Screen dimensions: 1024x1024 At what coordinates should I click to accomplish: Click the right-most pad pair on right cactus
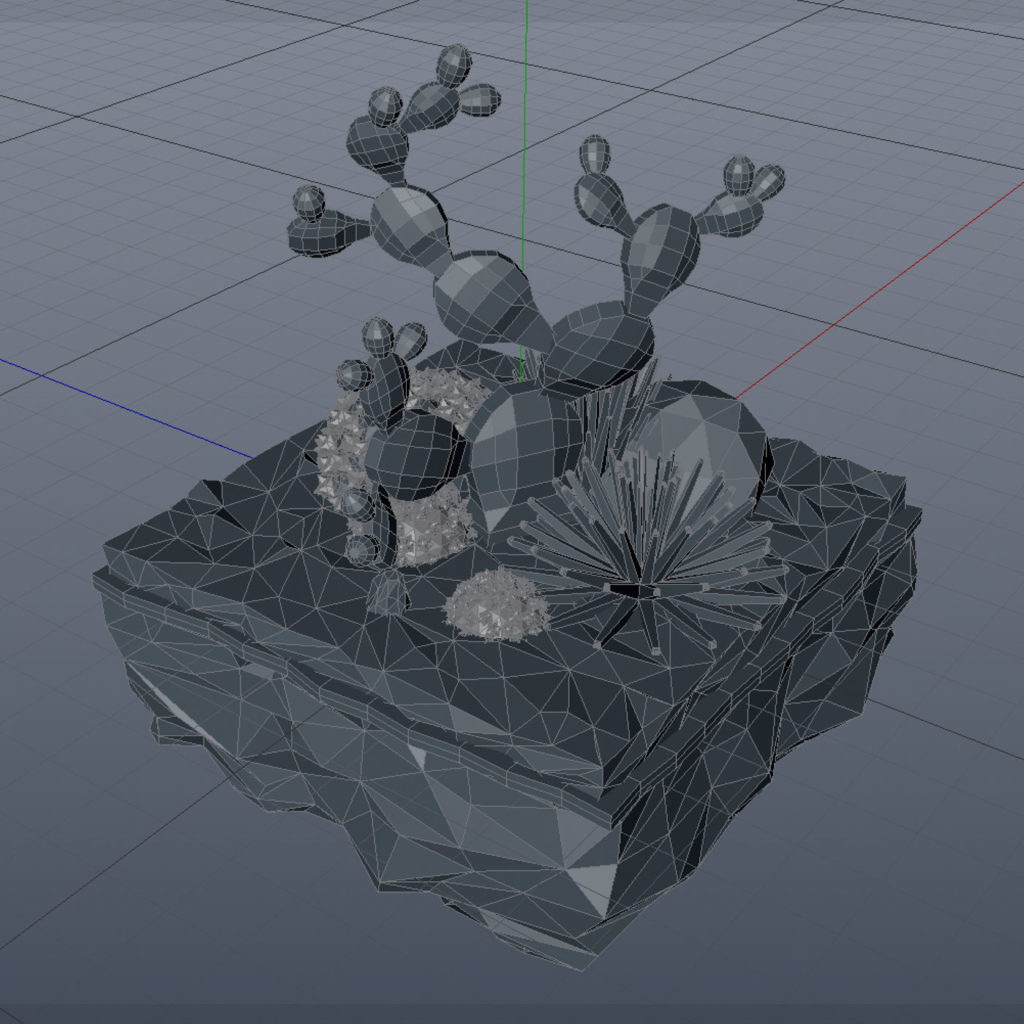748,188
